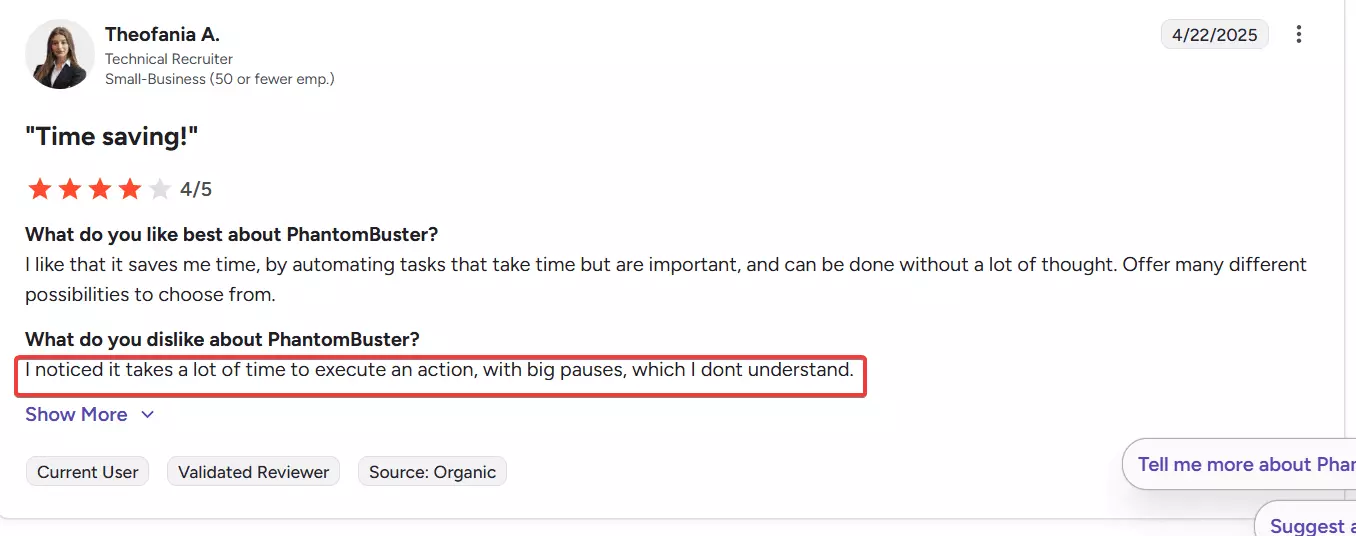Click the reviewer name Theofania A.
This screenshot has height=536, width=1356.
(x=162, y=34)
